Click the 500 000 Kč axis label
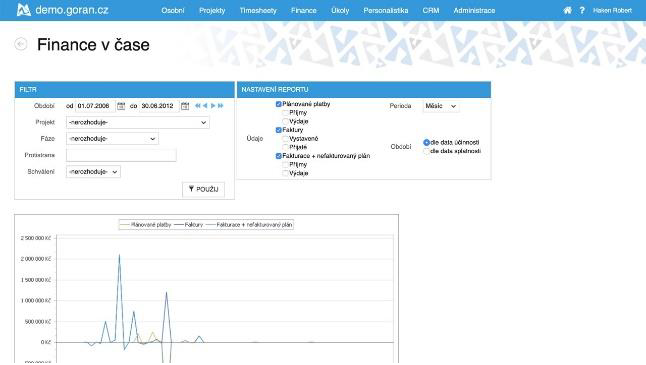The width and height of the screenshot is (646, 365). pyautogui.click(x=38, y=322)
